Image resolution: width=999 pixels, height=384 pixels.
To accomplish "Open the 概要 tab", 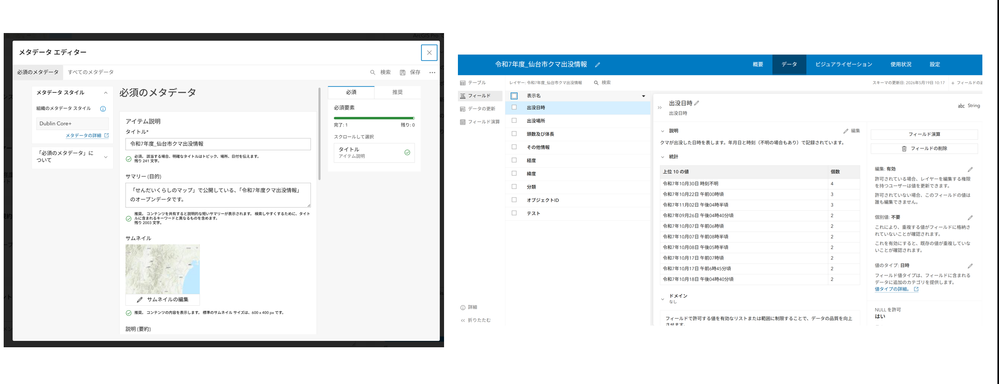I will (758, 65).
